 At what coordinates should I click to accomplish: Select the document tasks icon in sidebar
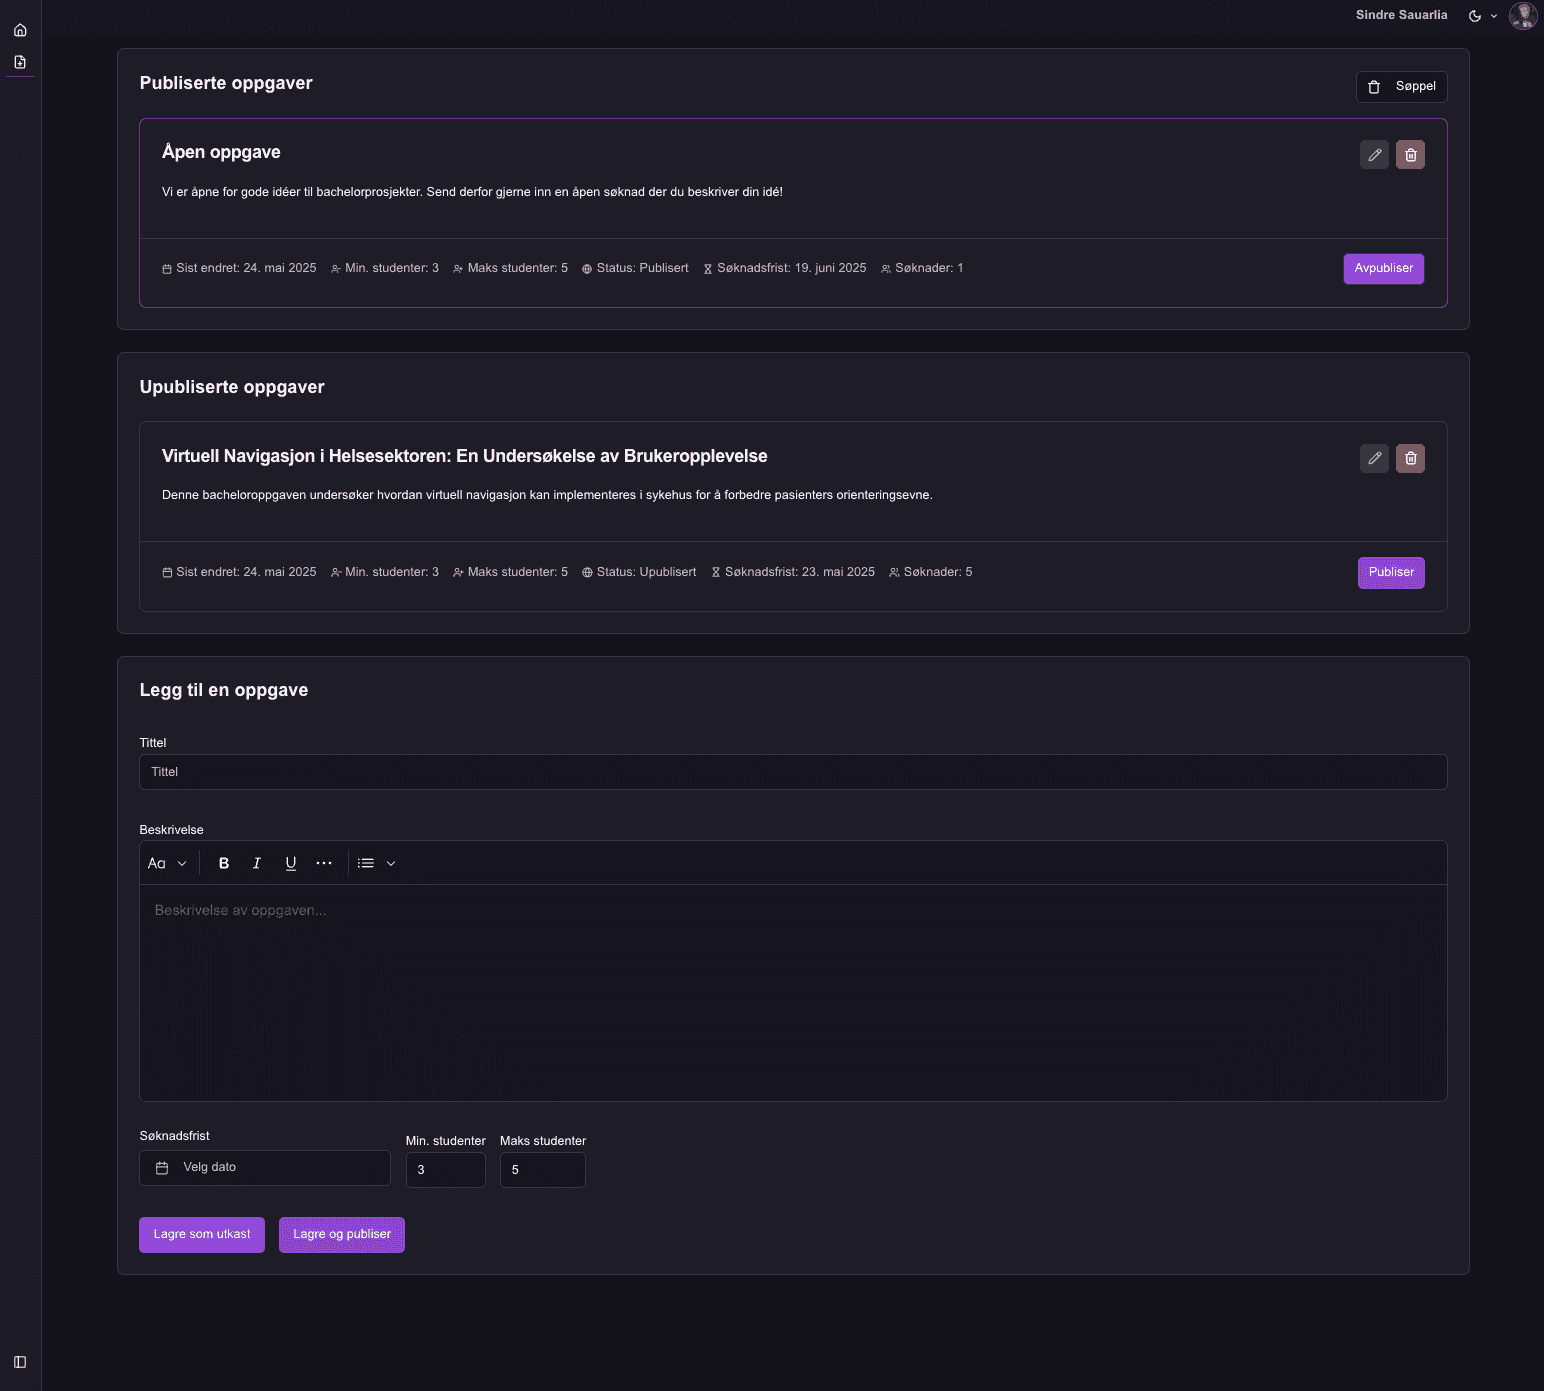click(x=20, y=62)
